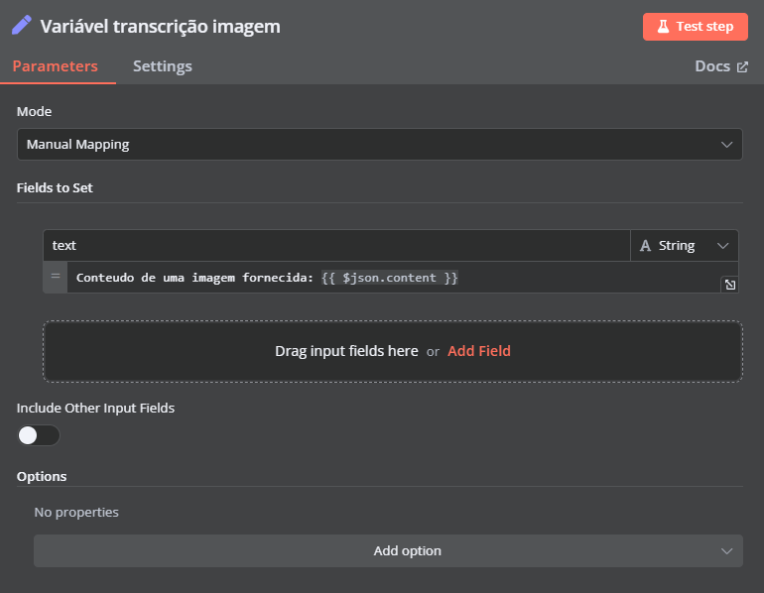This screenshot has width=764, height=593.
Task: Switch to the Settings tab
Action: (x=162, y=66)
